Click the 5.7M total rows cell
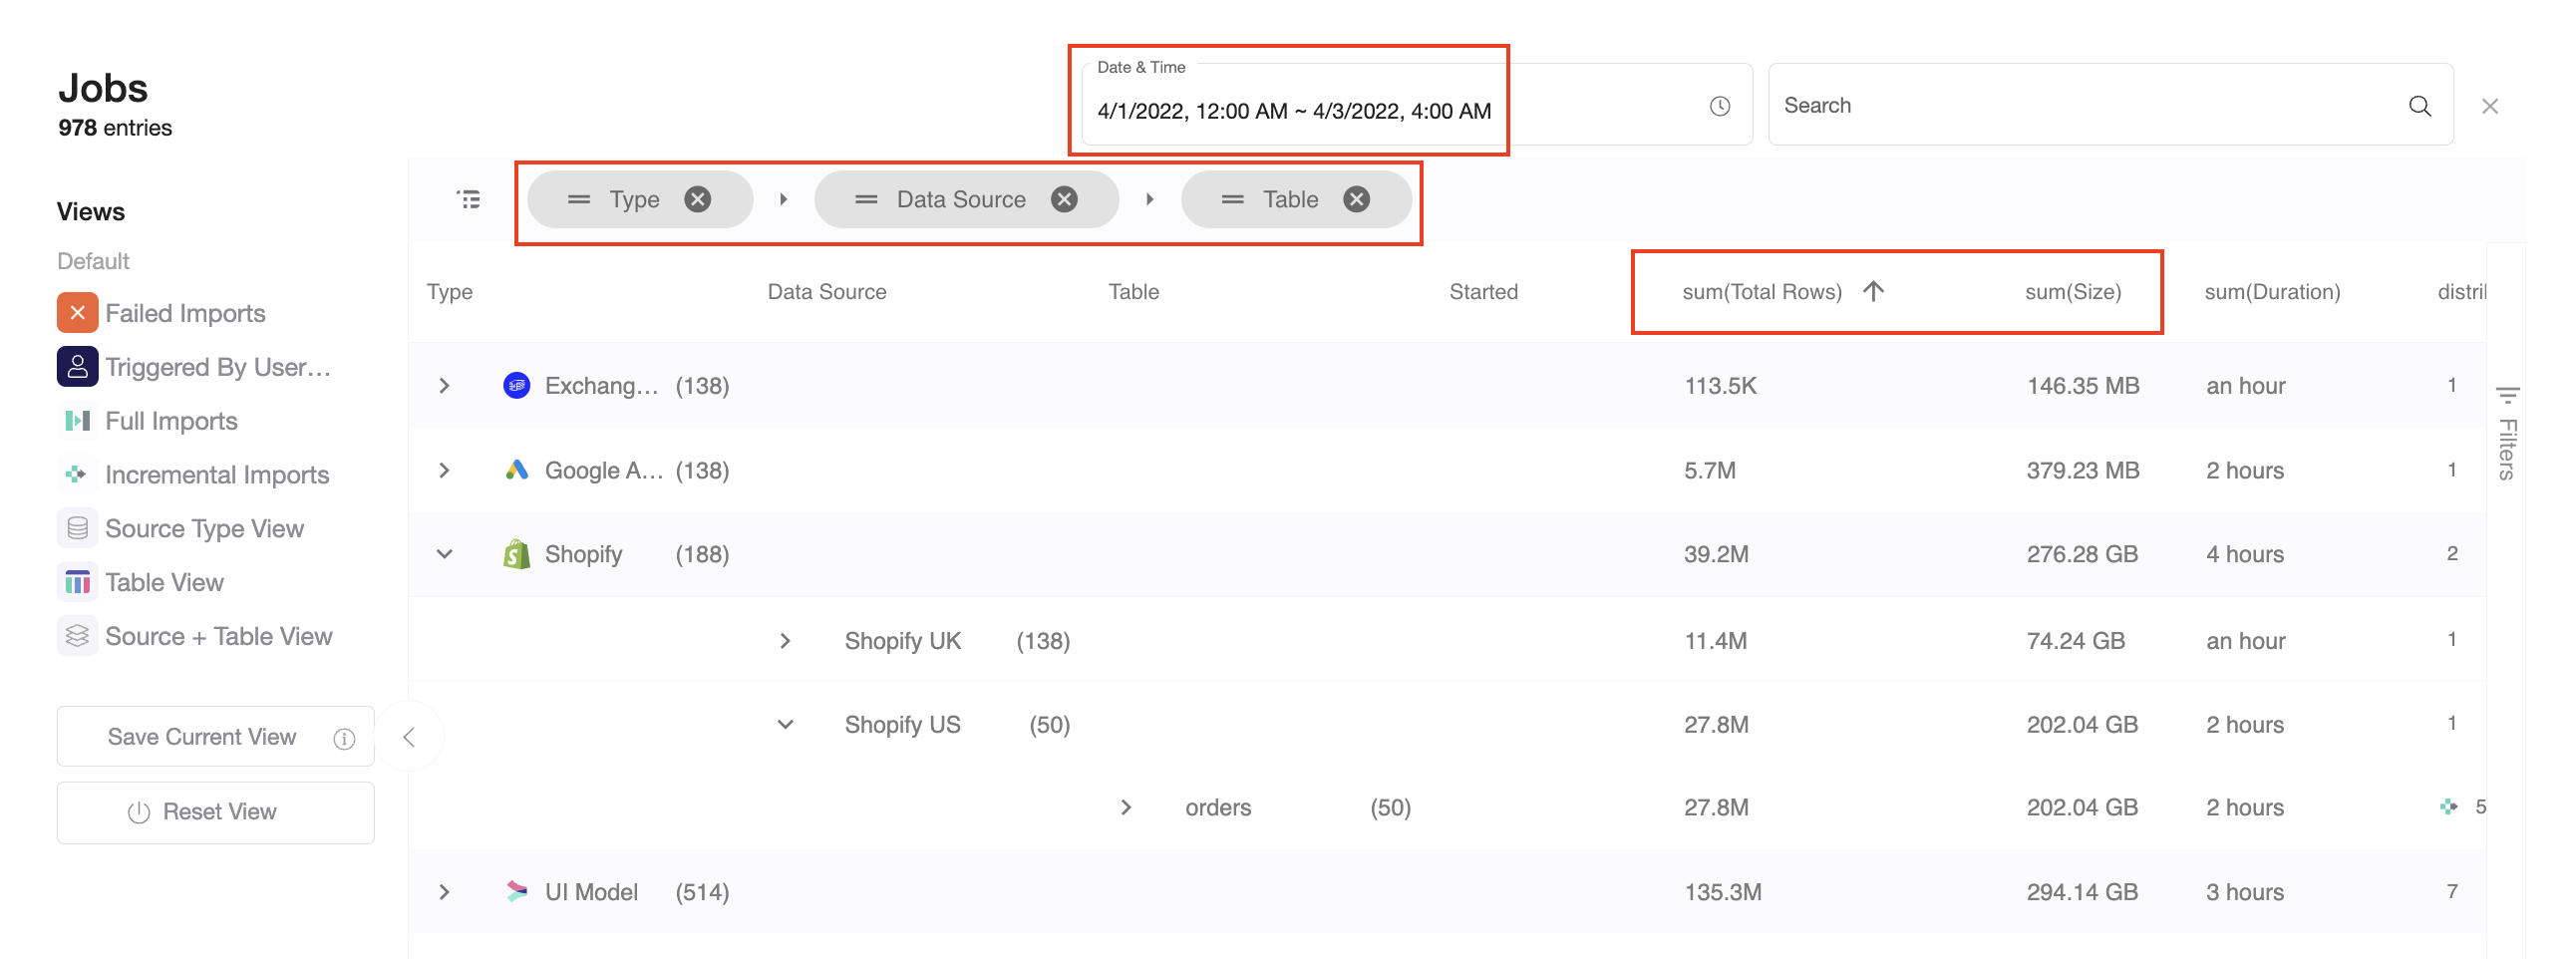The width and height of the screenshot is (2576, 959). coord(1709,470)
